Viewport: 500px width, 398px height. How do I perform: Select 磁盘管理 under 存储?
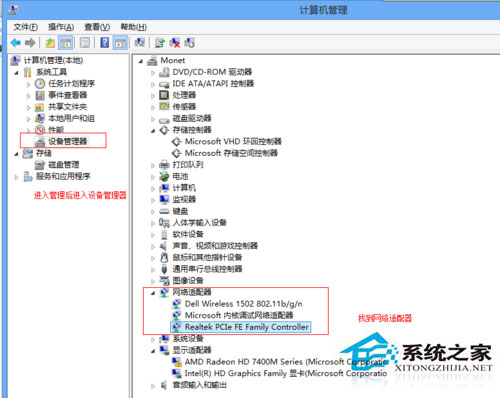pos(64,165)
